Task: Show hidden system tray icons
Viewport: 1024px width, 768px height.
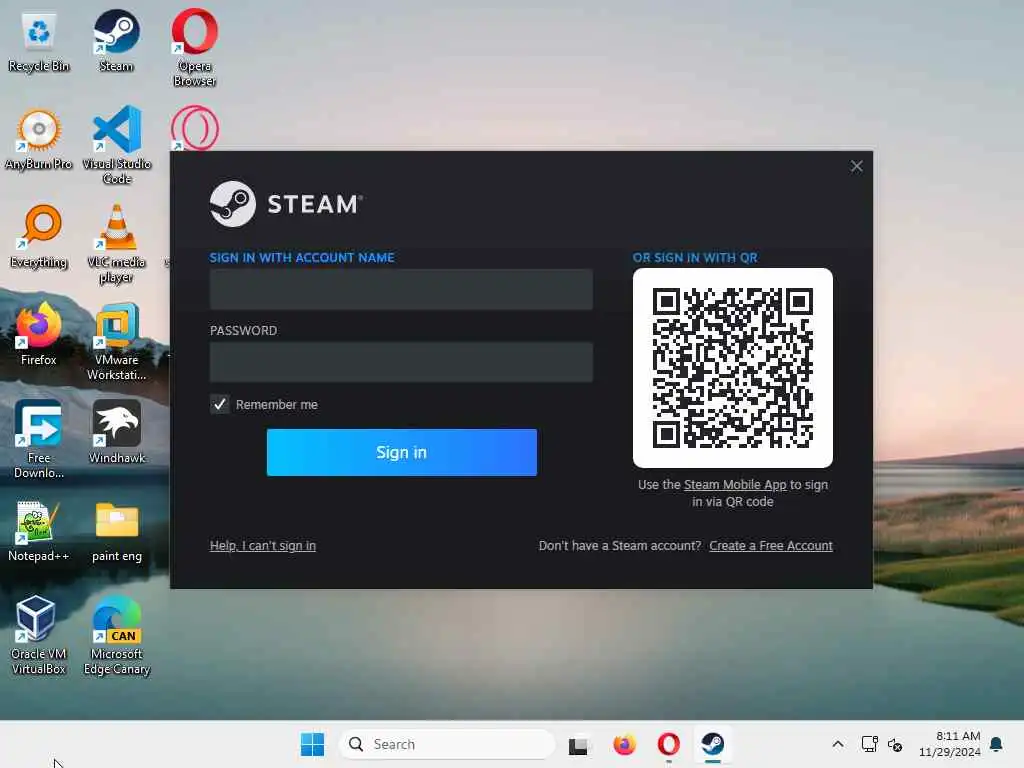Action: pyautogui.click(x=838, y=744)
